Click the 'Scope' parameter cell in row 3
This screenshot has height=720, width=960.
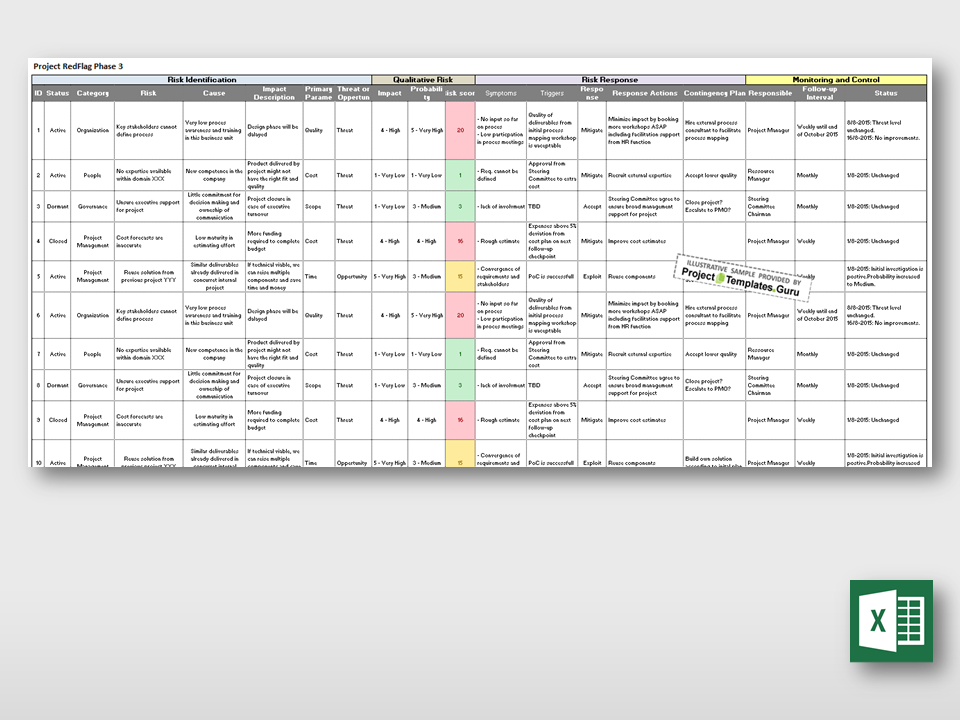(318, 206)
